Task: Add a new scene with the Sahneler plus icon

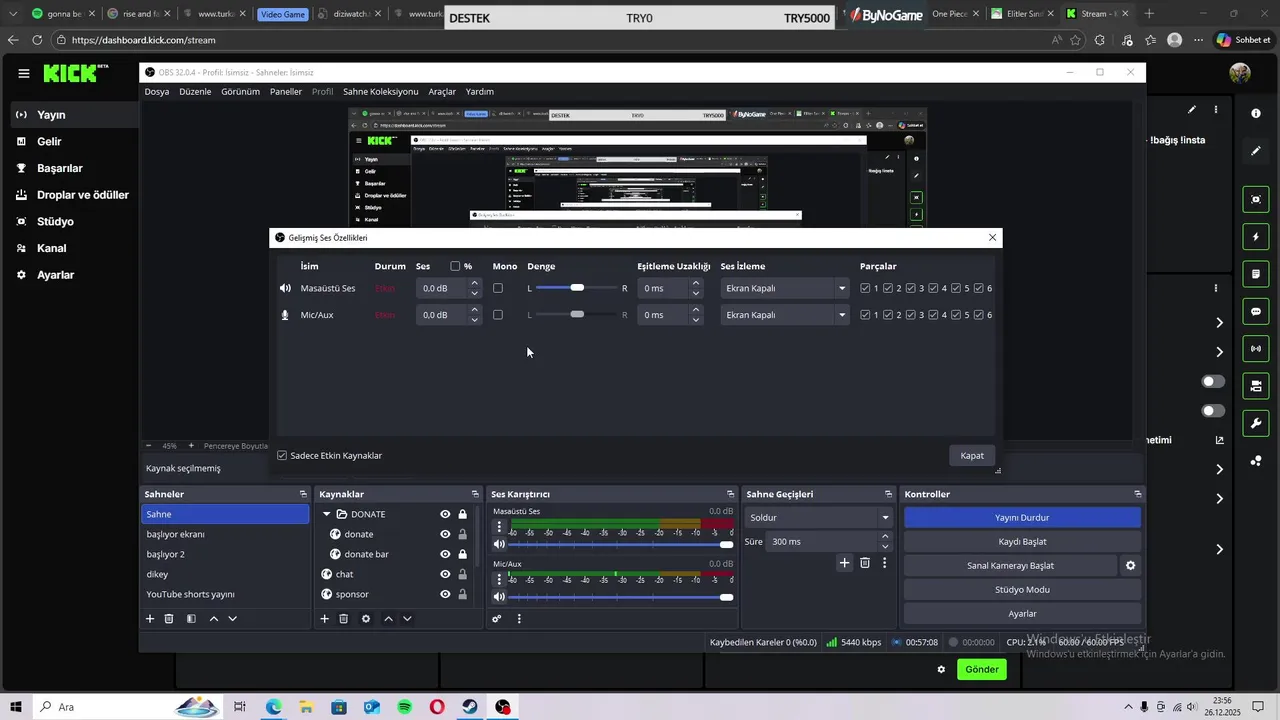Action: 150,619
